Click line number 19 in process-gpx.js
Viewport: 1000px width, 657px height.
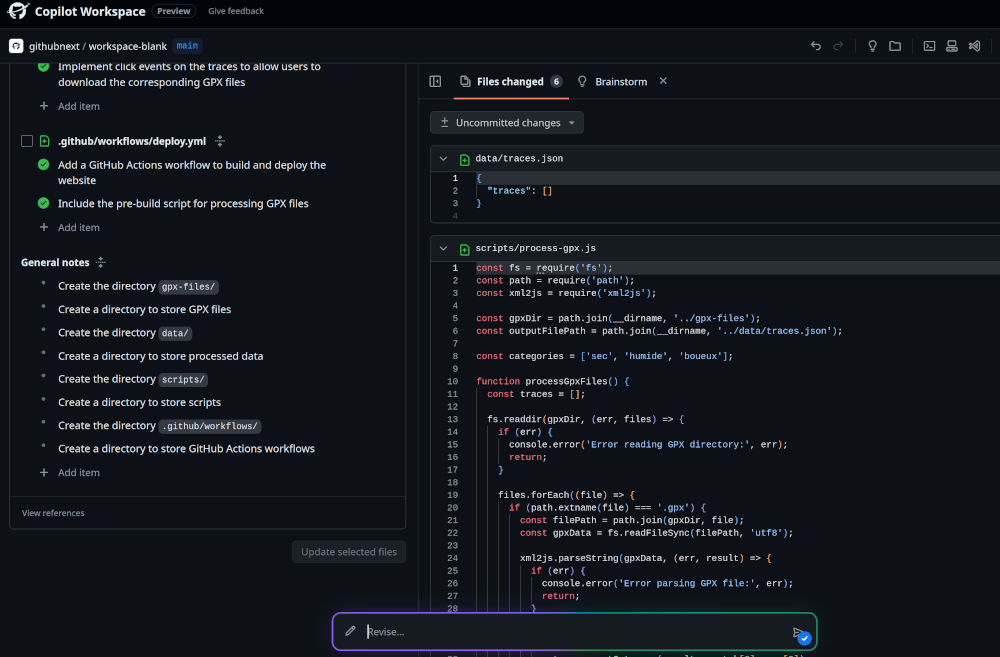(x=452, y=495)
